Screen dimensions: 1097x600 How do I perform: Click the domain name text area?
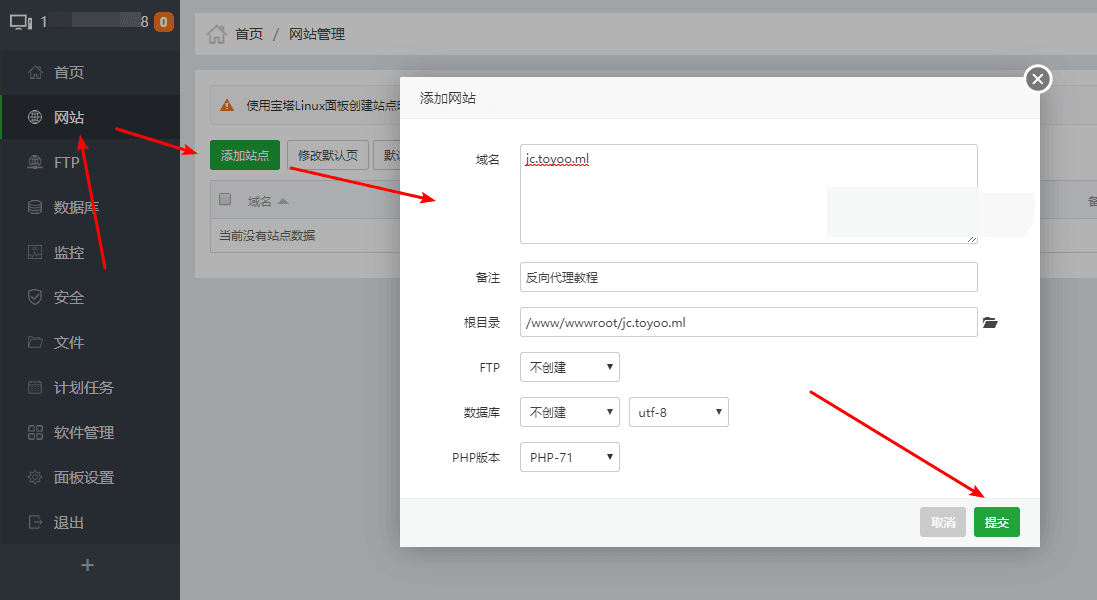point(748,194)
